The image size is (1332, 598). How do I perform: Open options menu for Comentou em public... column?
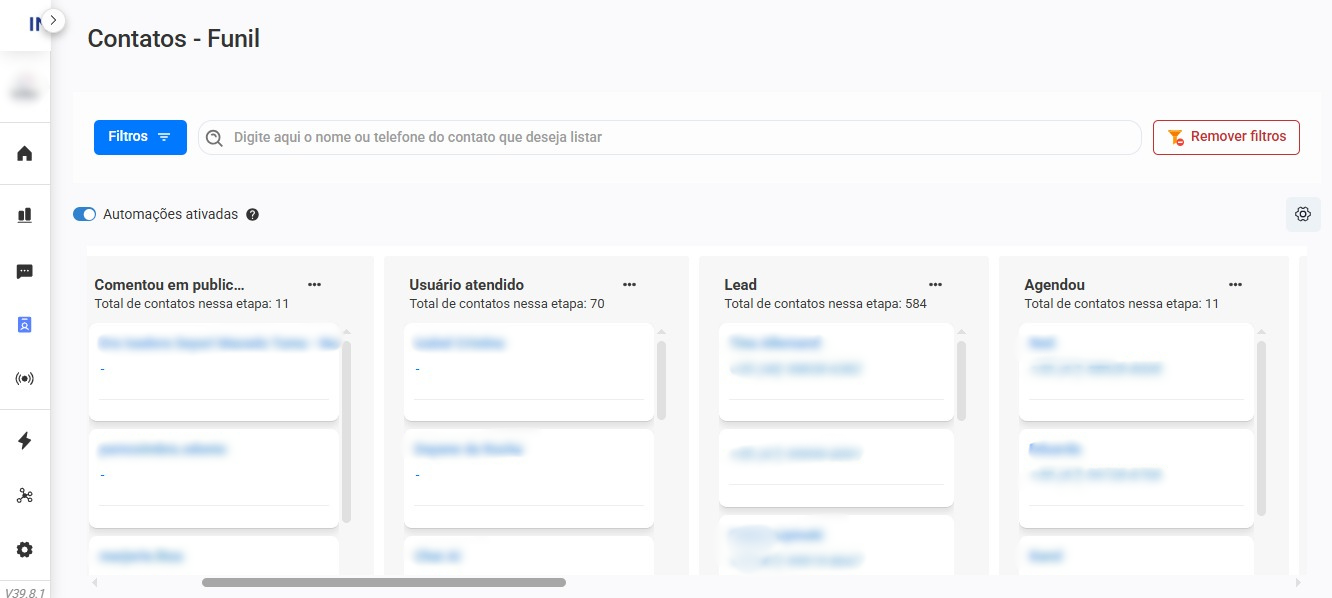[314, 285]
